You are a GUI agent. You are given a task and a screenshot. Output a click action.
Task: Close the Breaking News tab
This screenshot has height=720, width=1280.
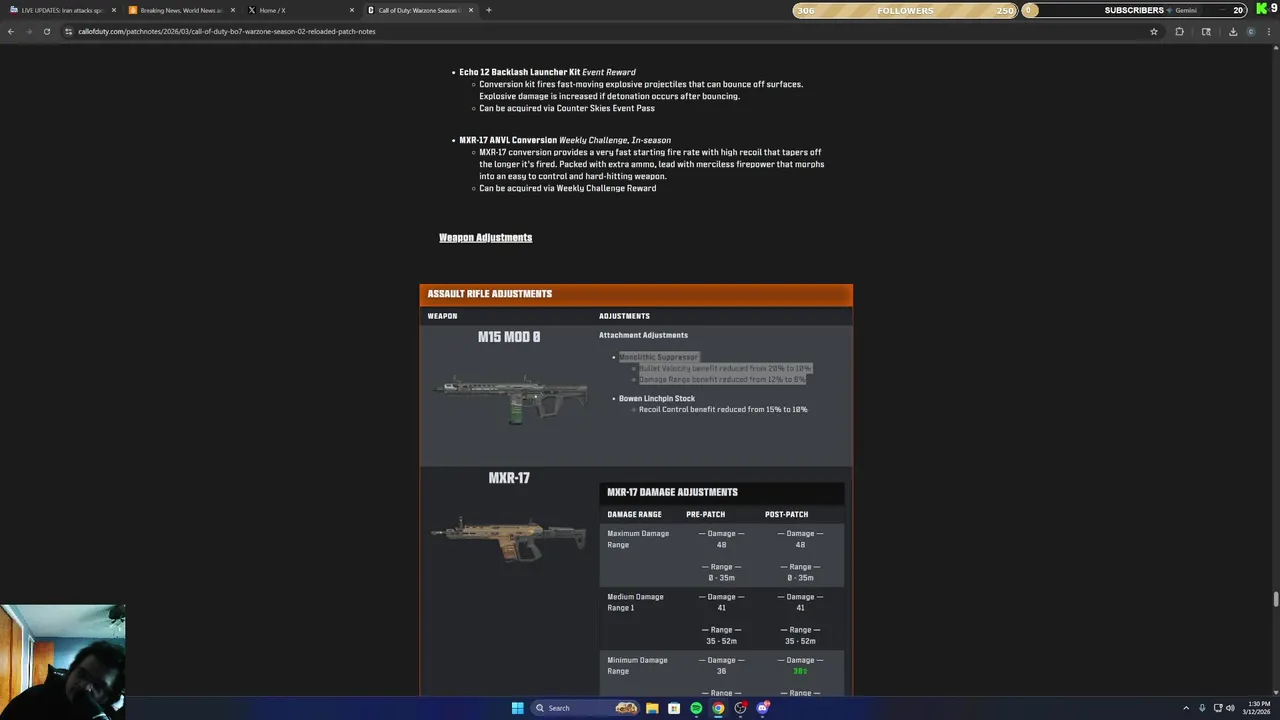(233, 10)
